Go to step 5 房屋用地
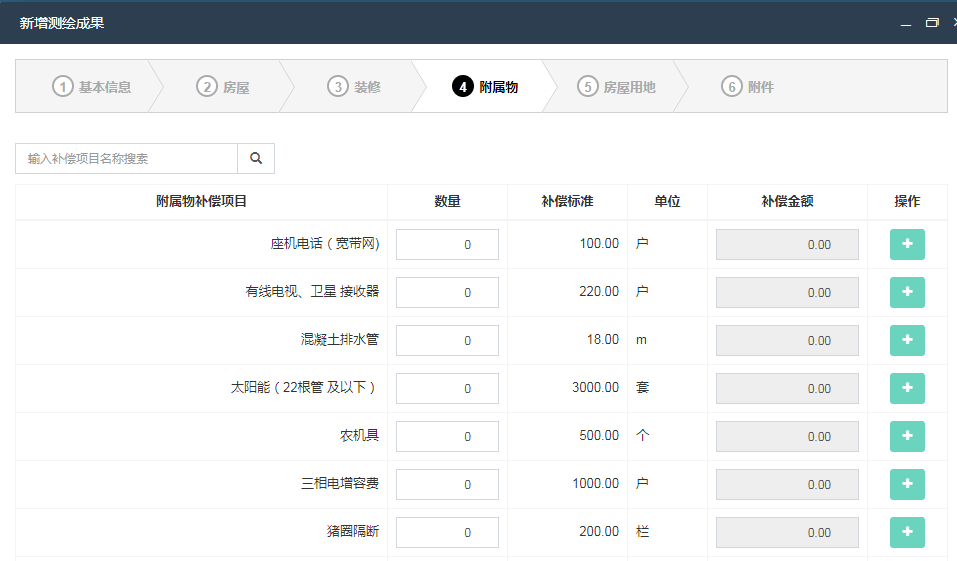957x561 pixels. coord(616,87)
